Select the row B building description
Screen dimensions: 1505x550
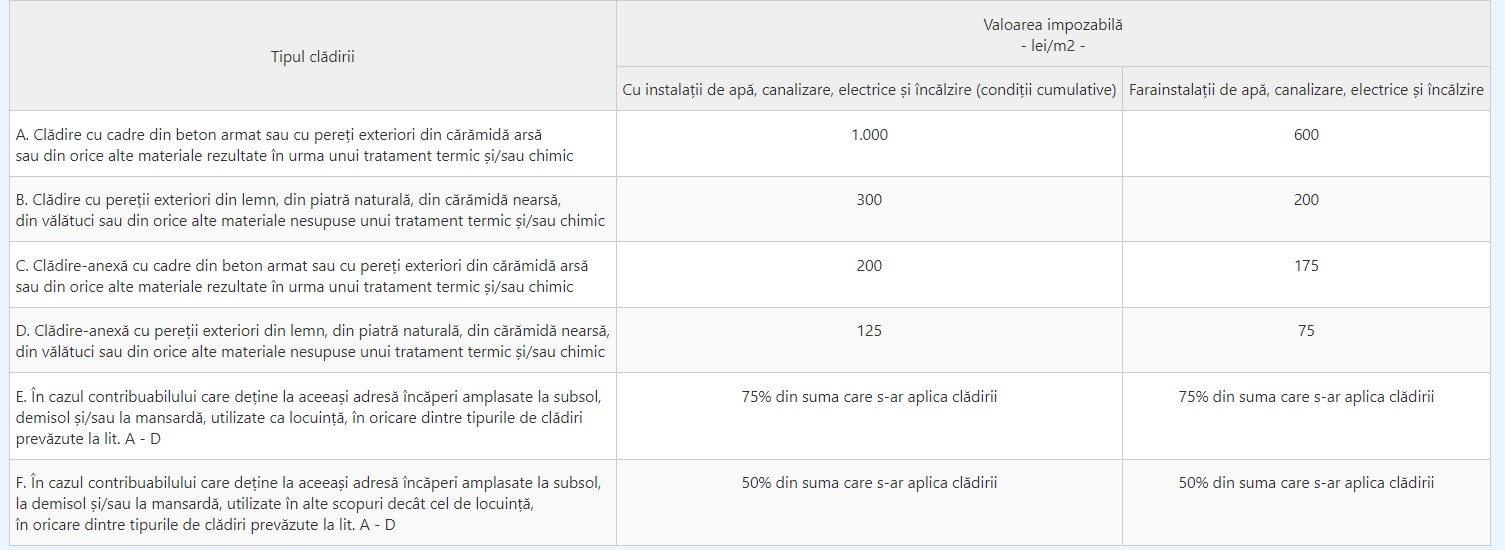pos(310,210)
